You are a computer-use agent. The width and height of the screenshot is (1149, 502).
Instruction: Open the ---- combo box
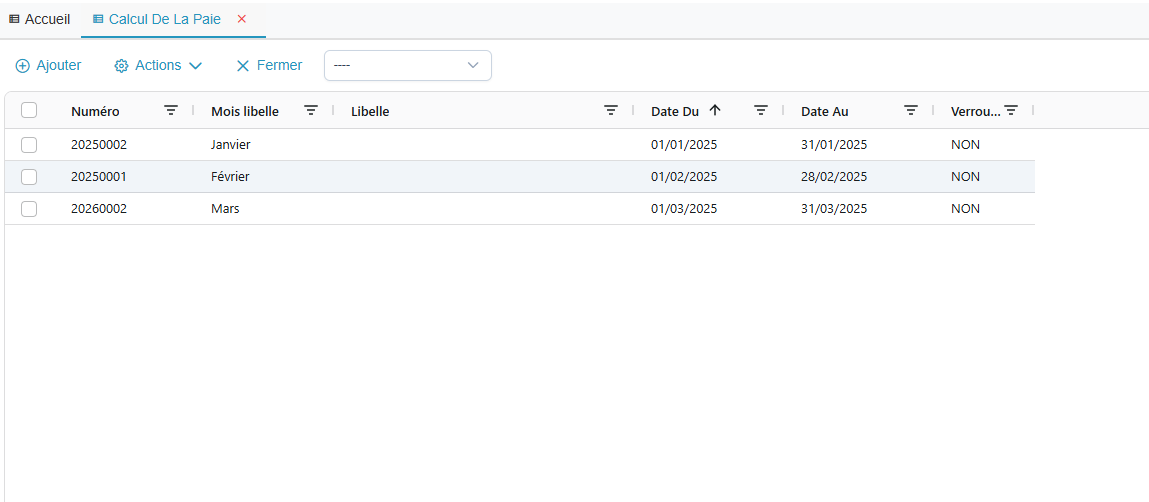[407, 66]
